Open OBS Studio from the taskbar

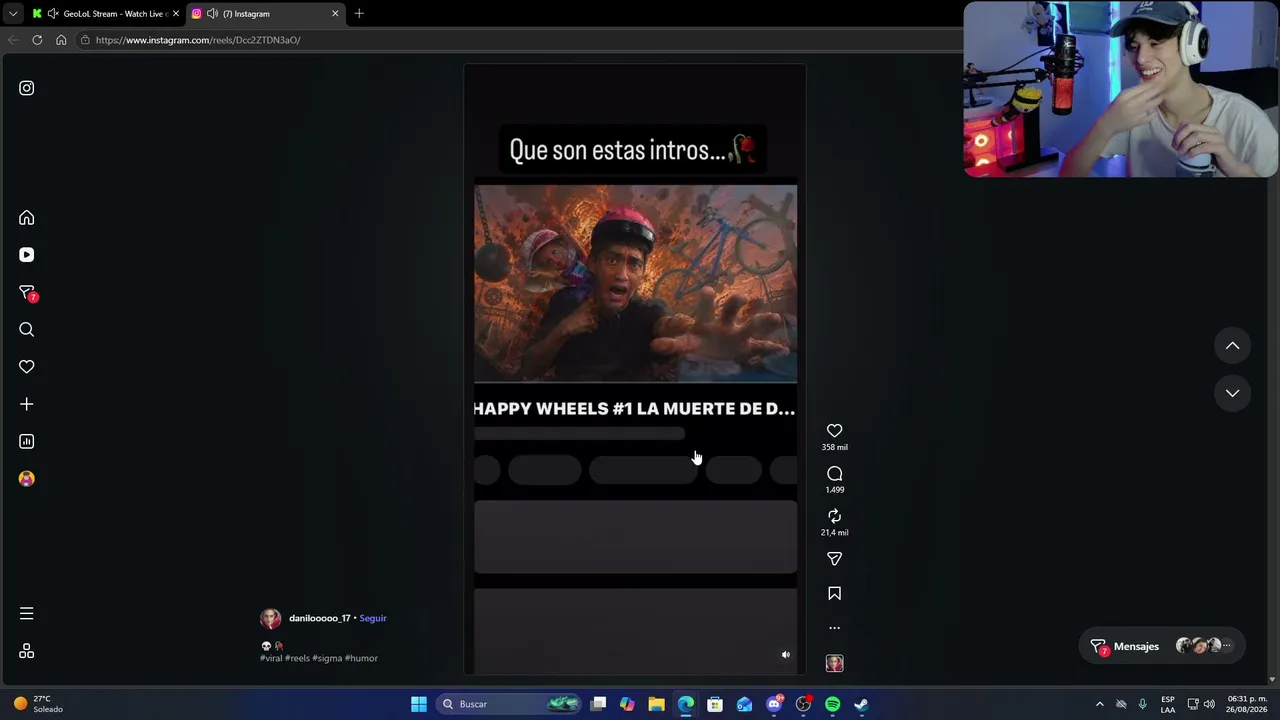[x=803, y=704]
